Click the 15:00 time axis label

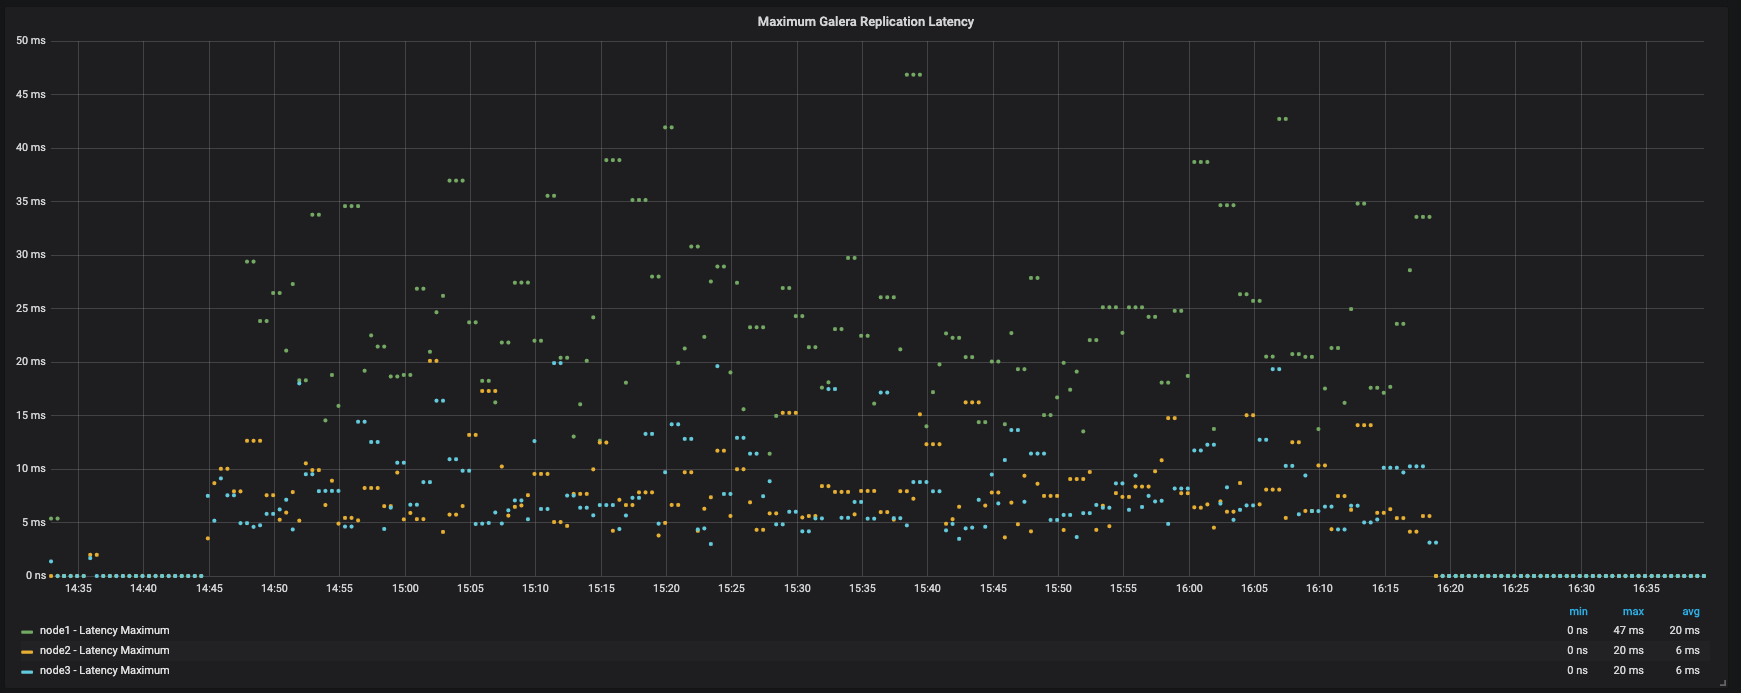click(x=405, y=589)
